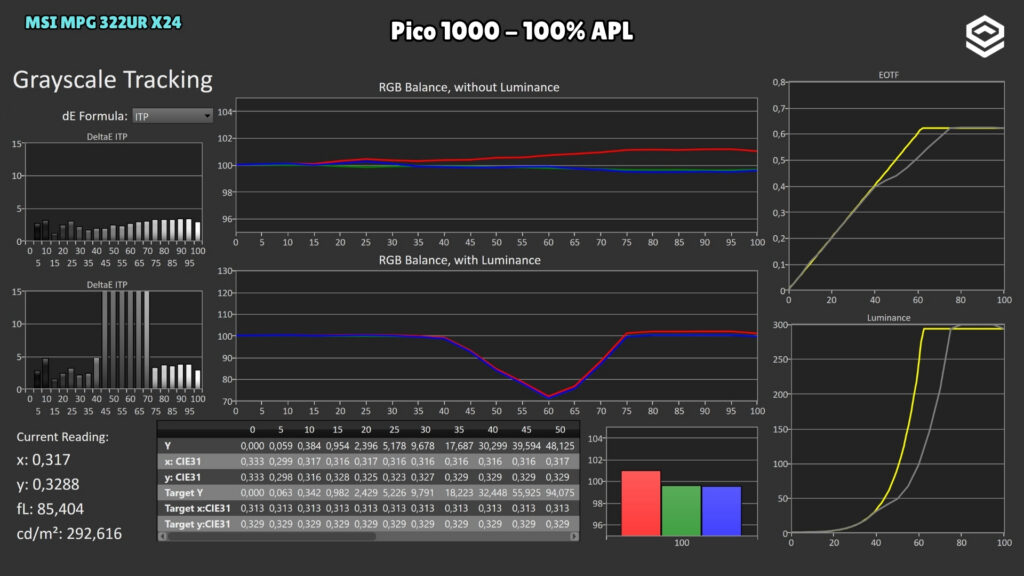Click the 'Luminance' chart title
The height and width of the screenshot is (576, 1024).
pos(888,318)
